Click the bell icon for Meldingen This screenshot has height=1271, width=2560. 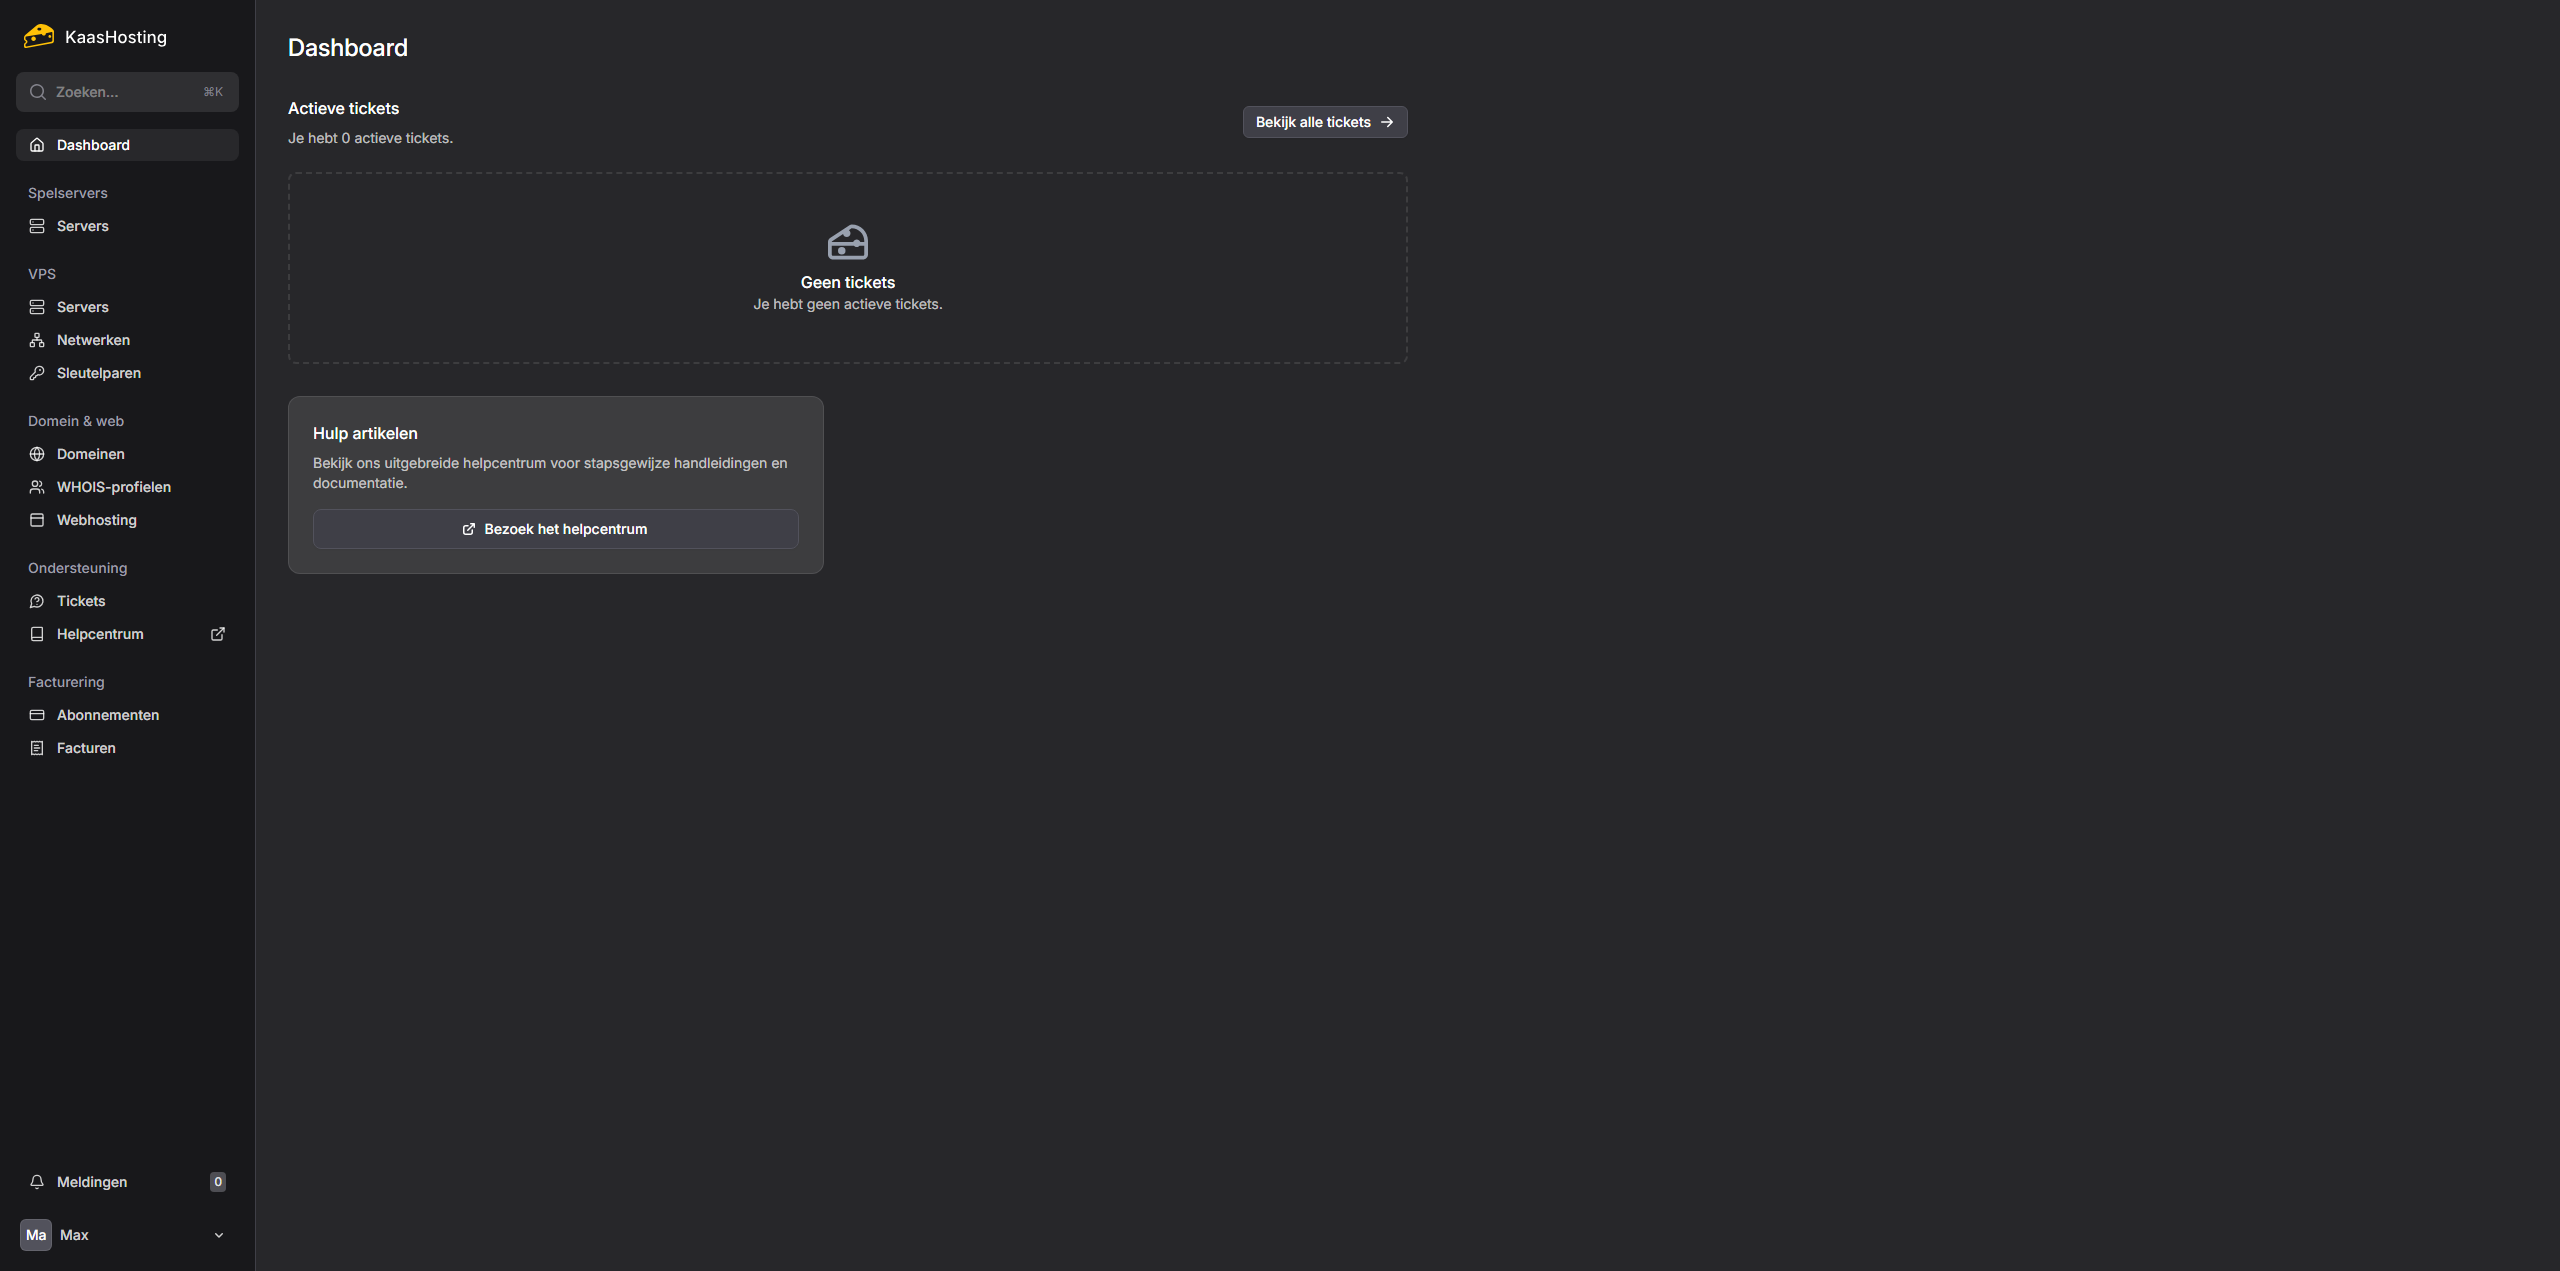[37, 1182]
